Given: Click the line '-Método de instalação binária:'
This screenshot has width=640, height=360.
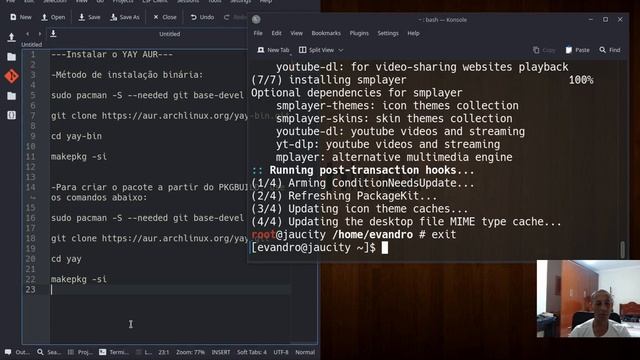Looking at the screenshot, I should (x=127, y=75).
